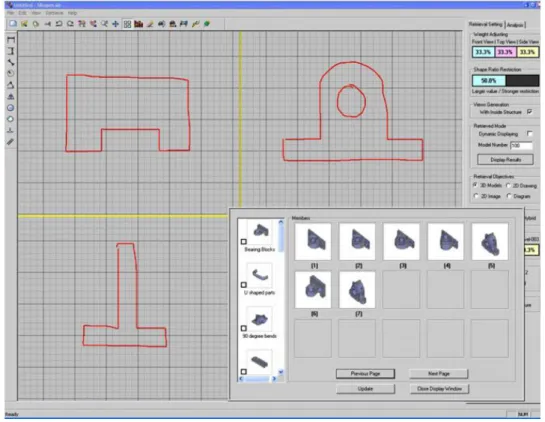Switch to the Retrieval Setting tab
545x422 pixels.
coord(486,24)
